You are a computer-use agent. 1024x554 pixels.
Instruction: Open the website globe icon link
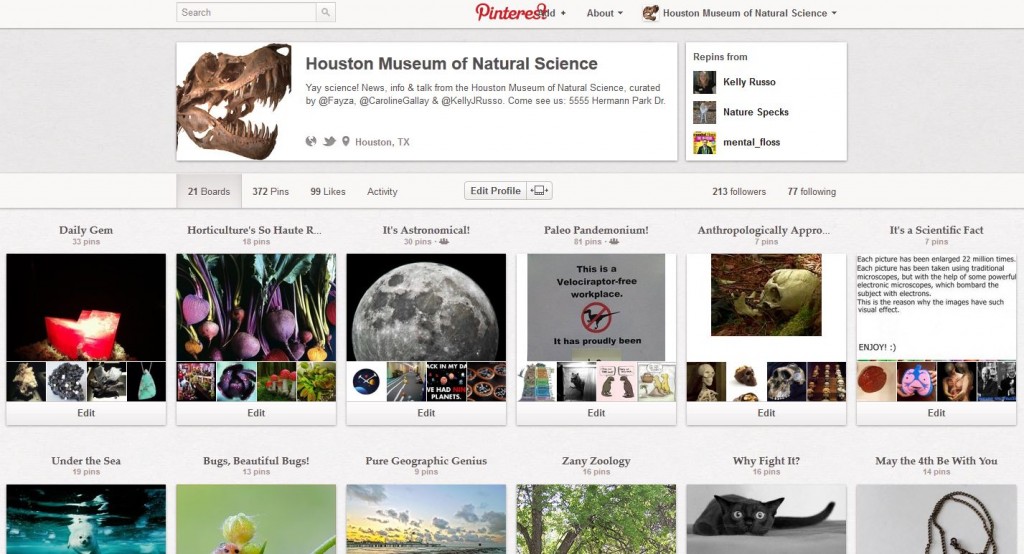click(x=311, y=142)
